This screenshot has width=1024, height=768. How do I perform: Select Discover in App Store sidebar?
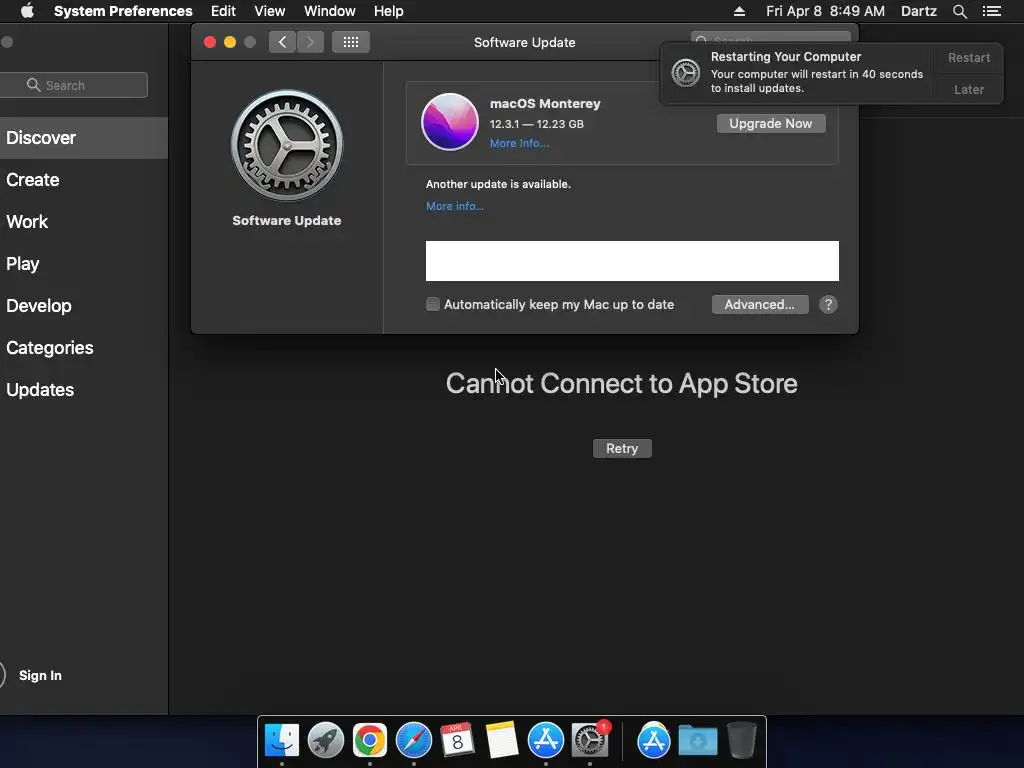tap(84, 138)
